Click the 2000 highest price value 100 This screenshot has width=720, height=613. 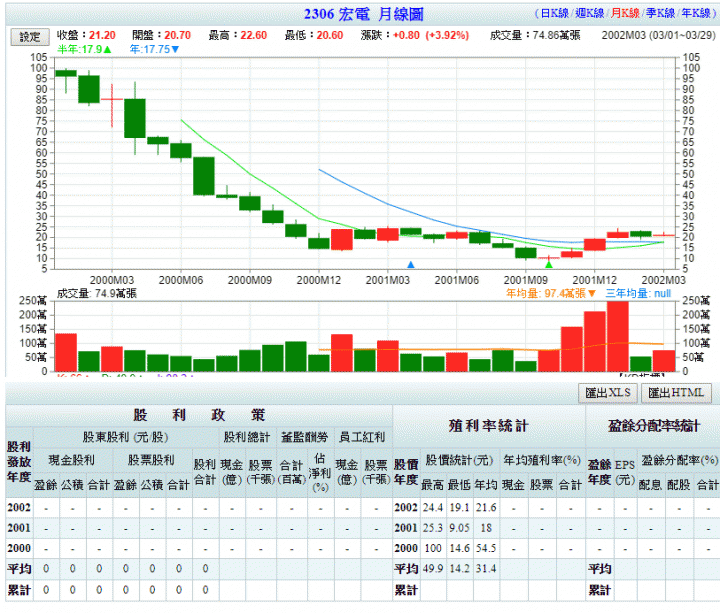[433, 548]
